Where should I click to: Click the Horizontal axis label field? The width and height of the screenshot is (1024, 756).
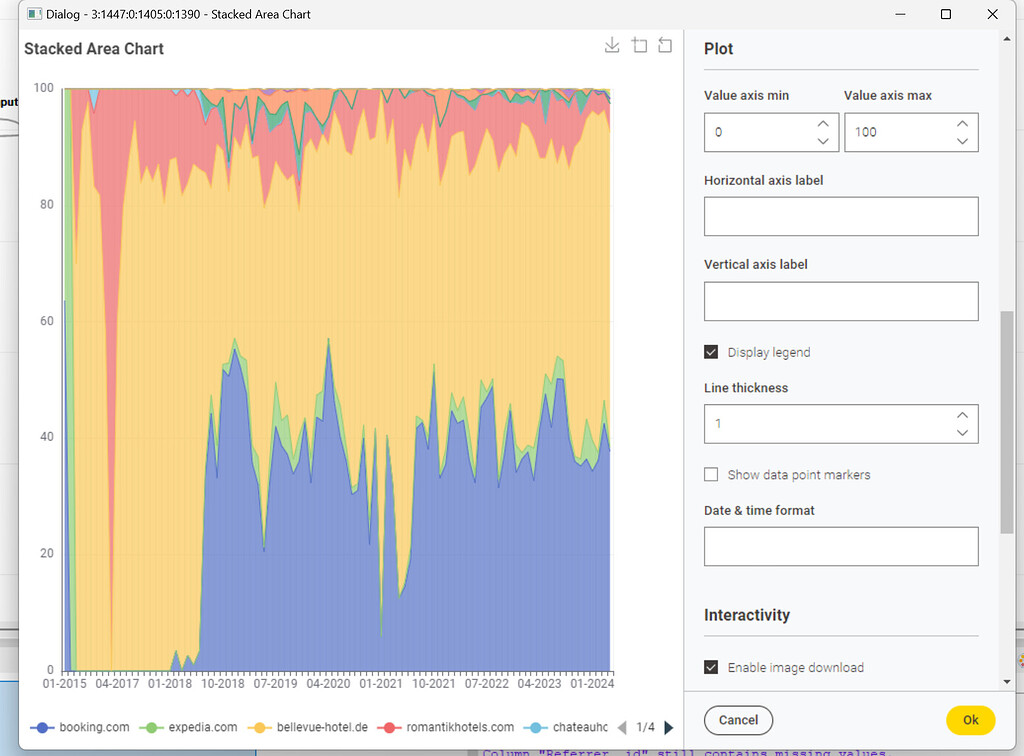841,216
